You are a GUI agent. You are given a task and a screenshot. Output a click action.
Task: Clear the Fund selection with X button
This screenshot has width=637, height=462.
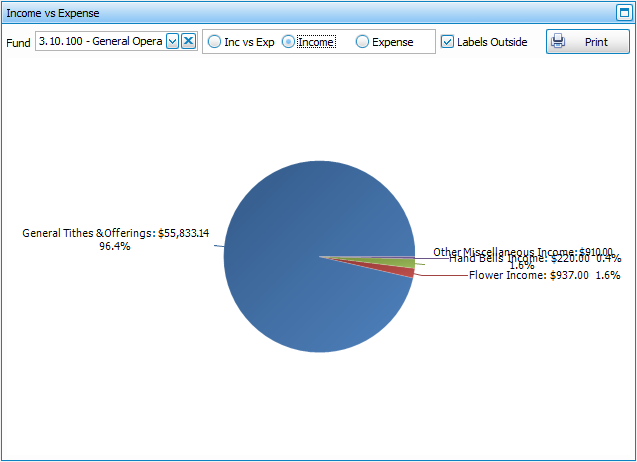pyautogui.click(x=188, y=41)
